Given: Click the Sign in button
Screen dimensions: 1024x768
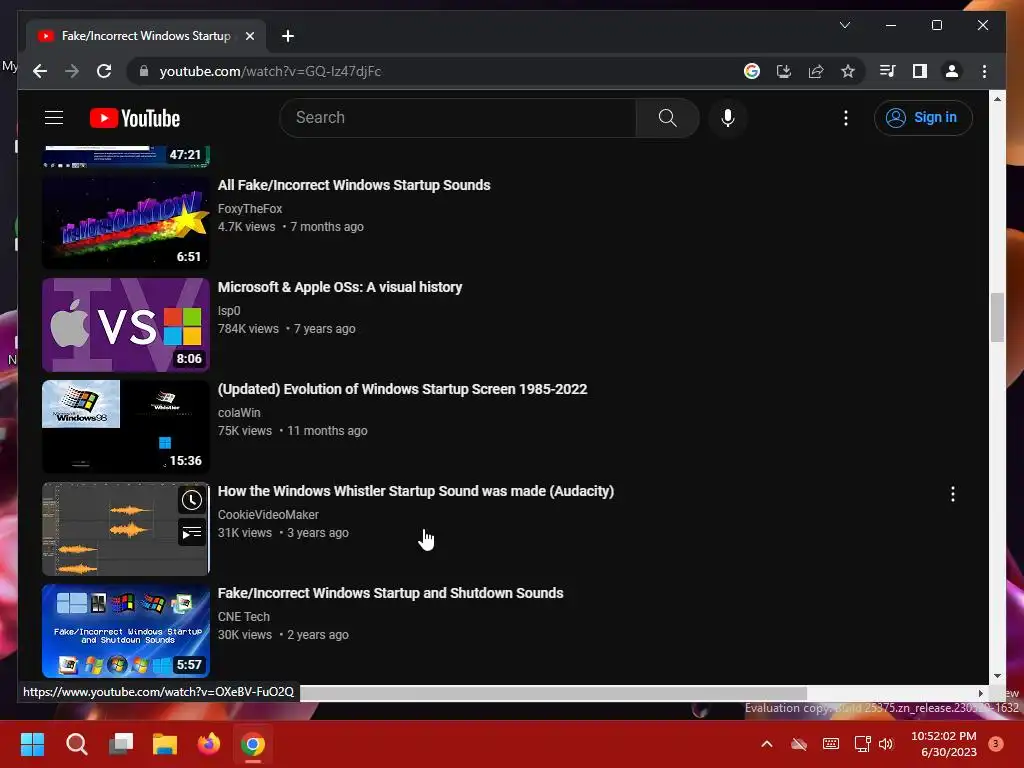Looking at the screenshot, I should tap(923, 118).
